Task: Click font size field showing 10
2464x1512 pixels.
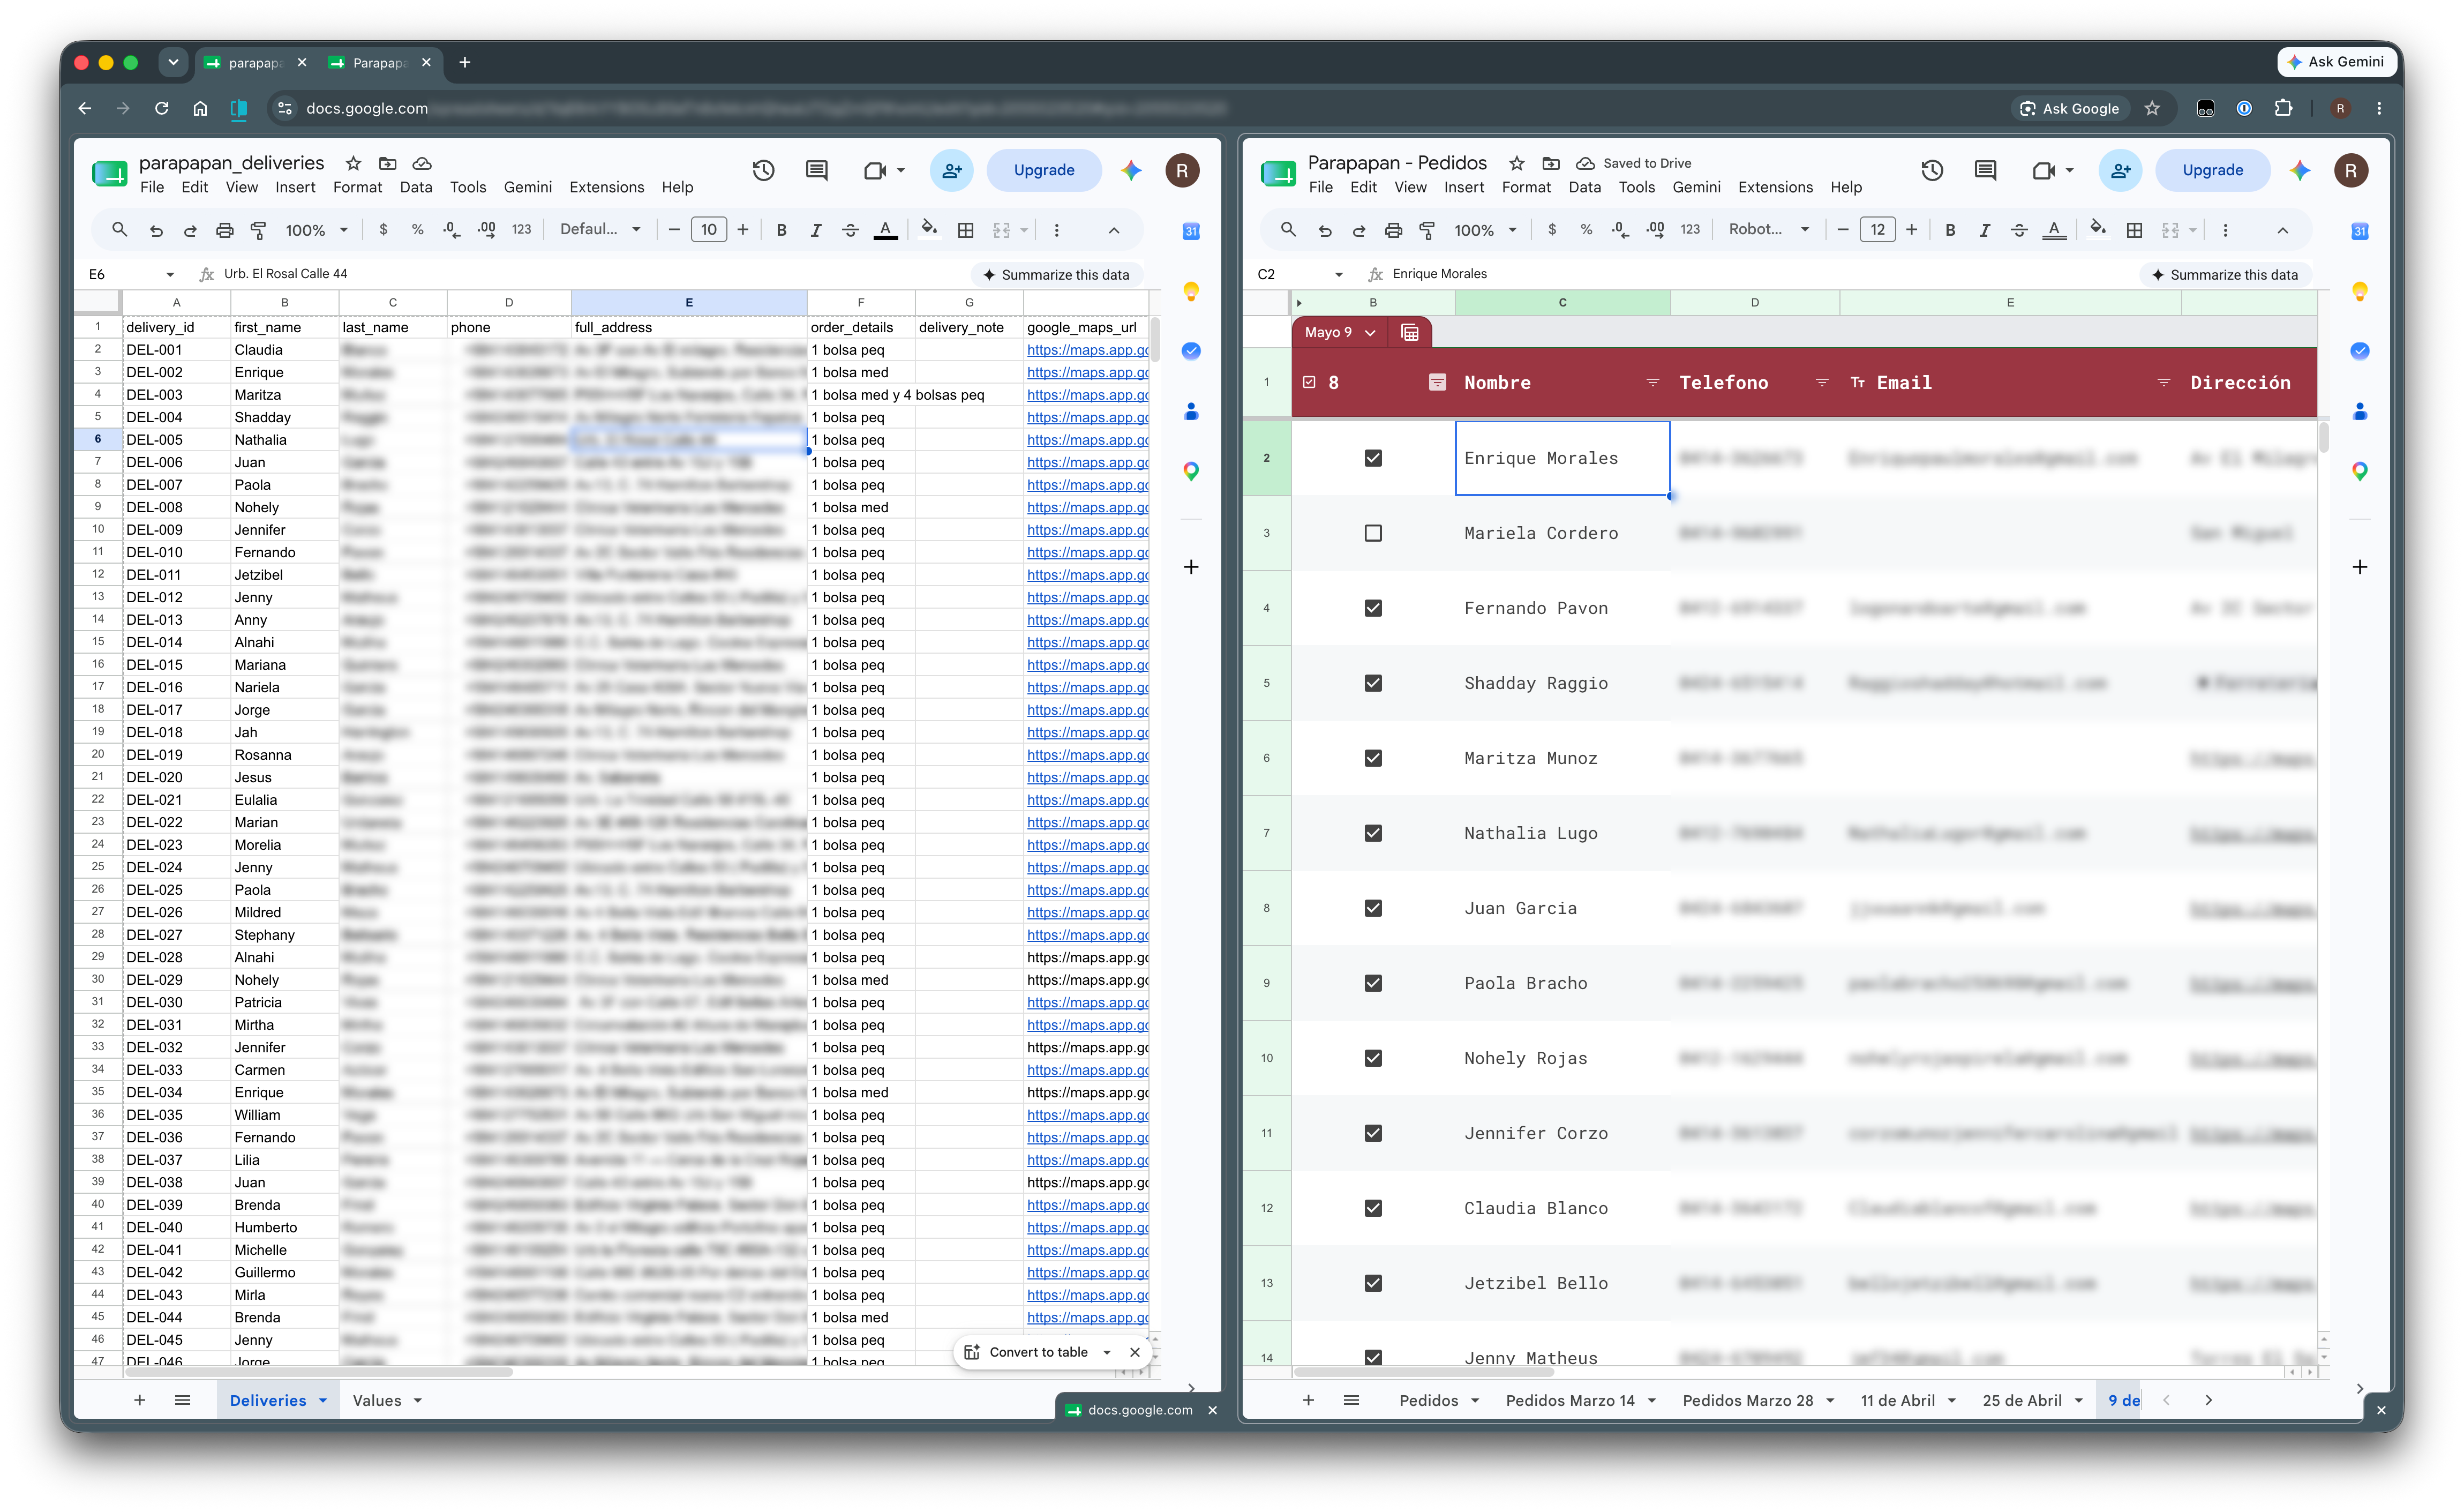Action: click(708, 230)
